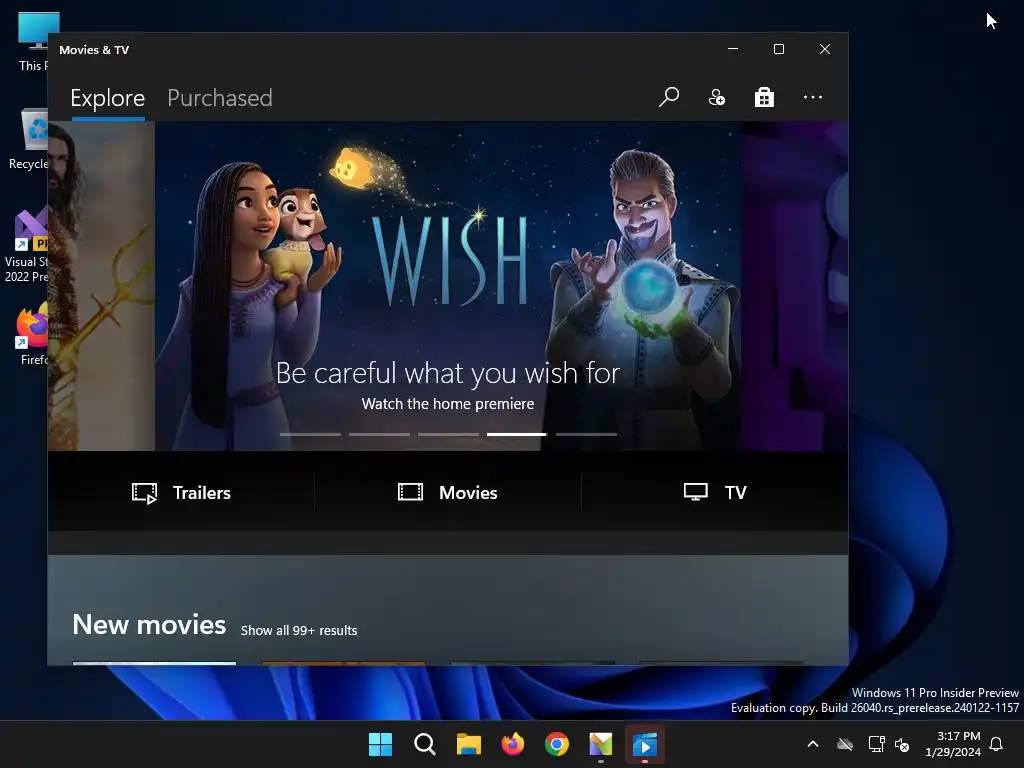Click Watch the home premiere text
1024x768 pixels.
tap(447, 404)
